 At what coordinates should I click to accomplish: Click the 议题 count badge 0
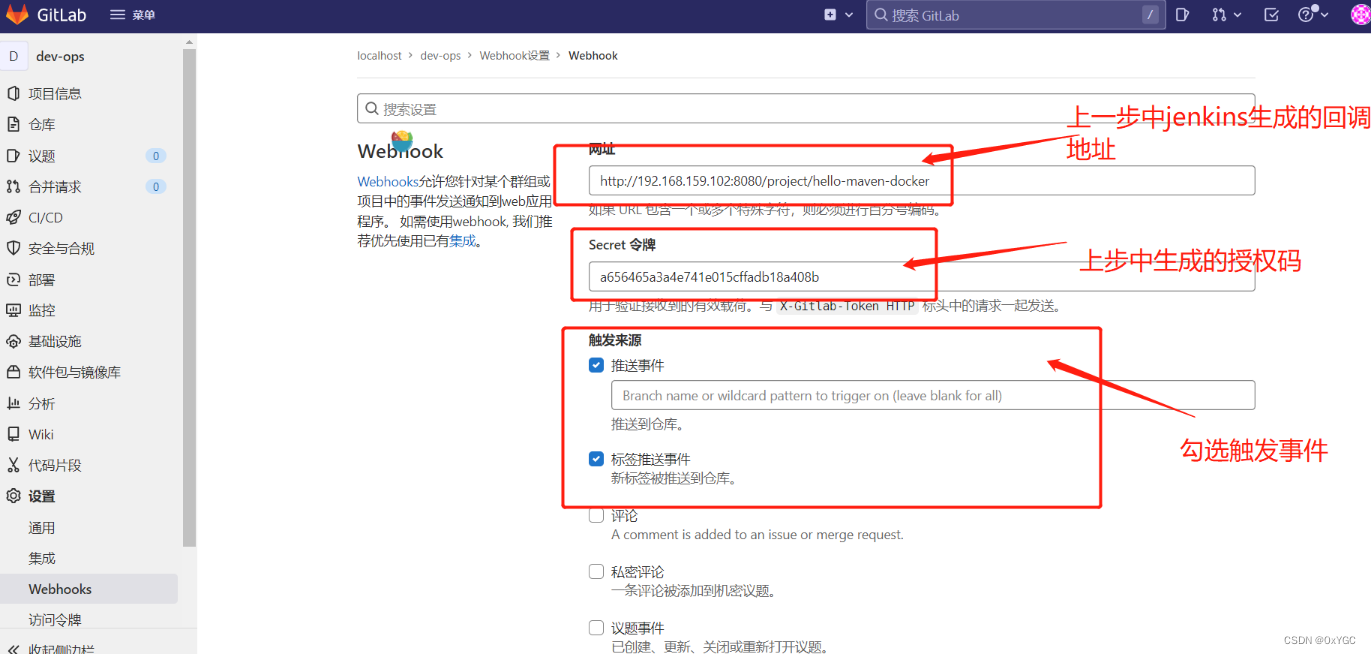[155, 156]
